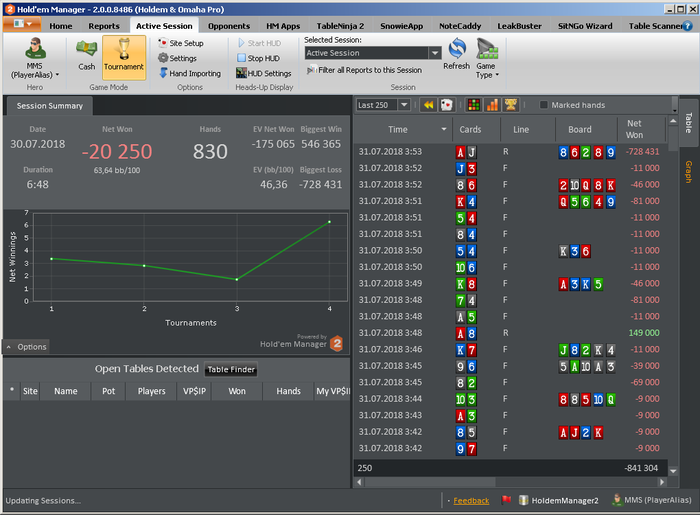Switch to the Opponents tab
The height and width of the screenshot is (515, 700).
pos(229,26)
